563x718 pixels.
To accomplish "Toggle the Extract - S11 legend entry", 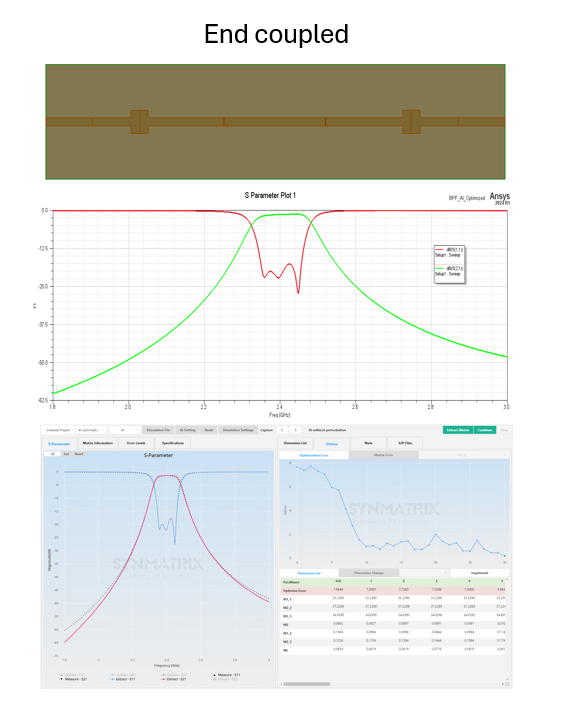I will [x=123, y=679].
